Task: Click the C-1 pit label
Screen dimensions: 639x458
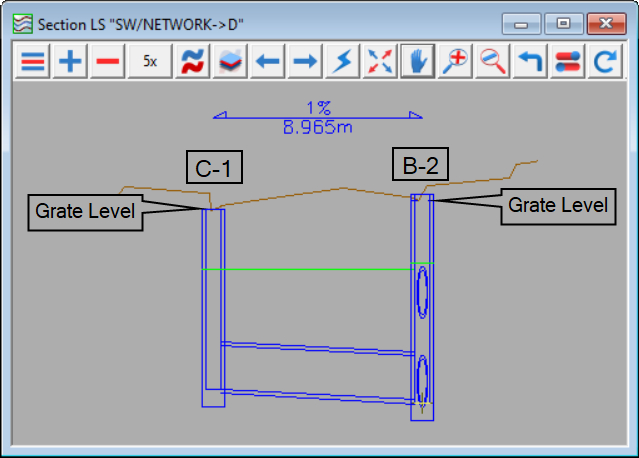Action: click(x=214, y=167)
